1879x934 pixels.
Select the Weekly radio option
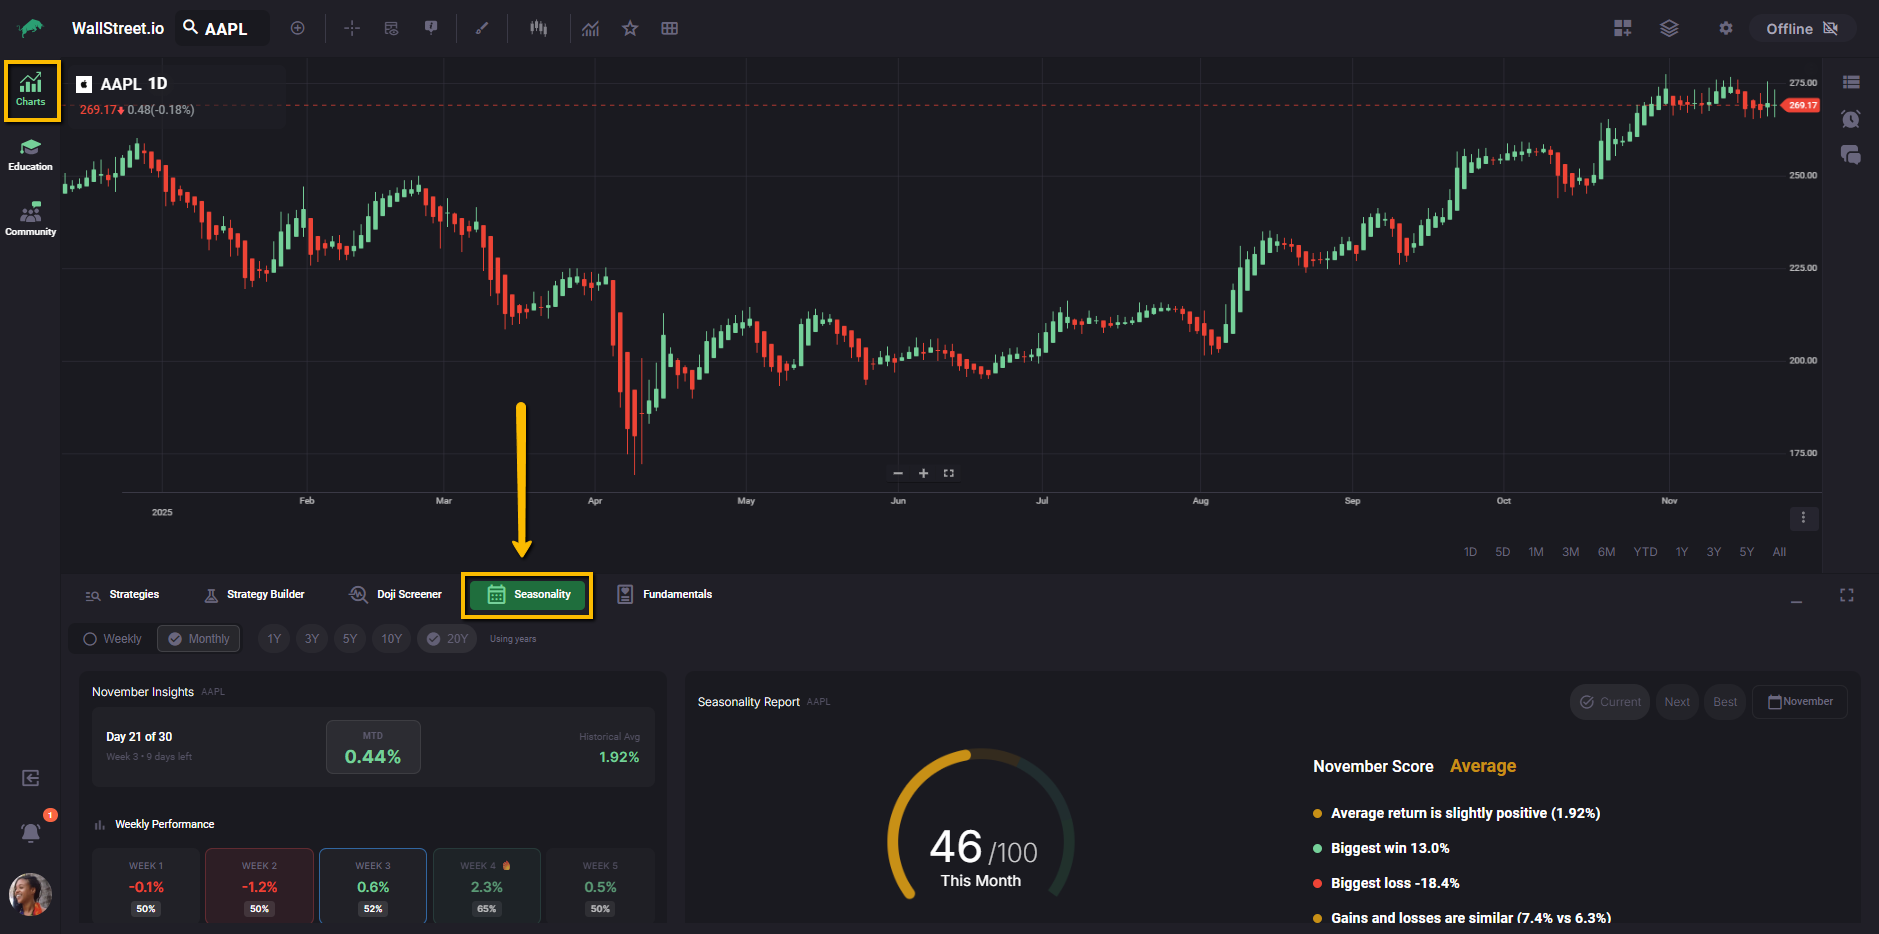coord(112,639)
